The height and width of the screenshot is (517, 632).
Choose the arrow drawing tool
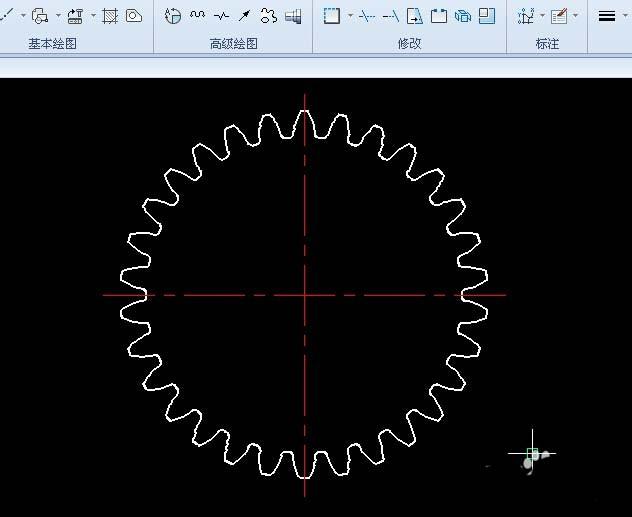coord(244,16)
